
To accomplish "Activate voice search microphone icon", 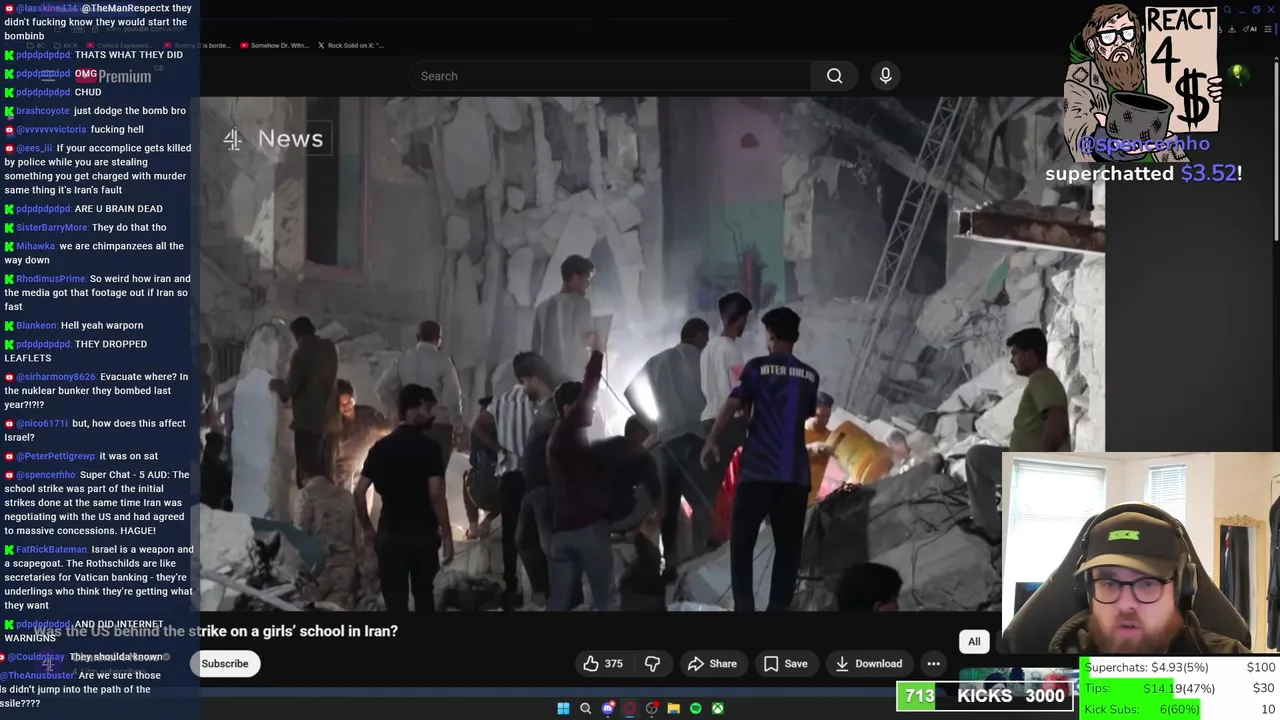I will (x=885, y=76).
